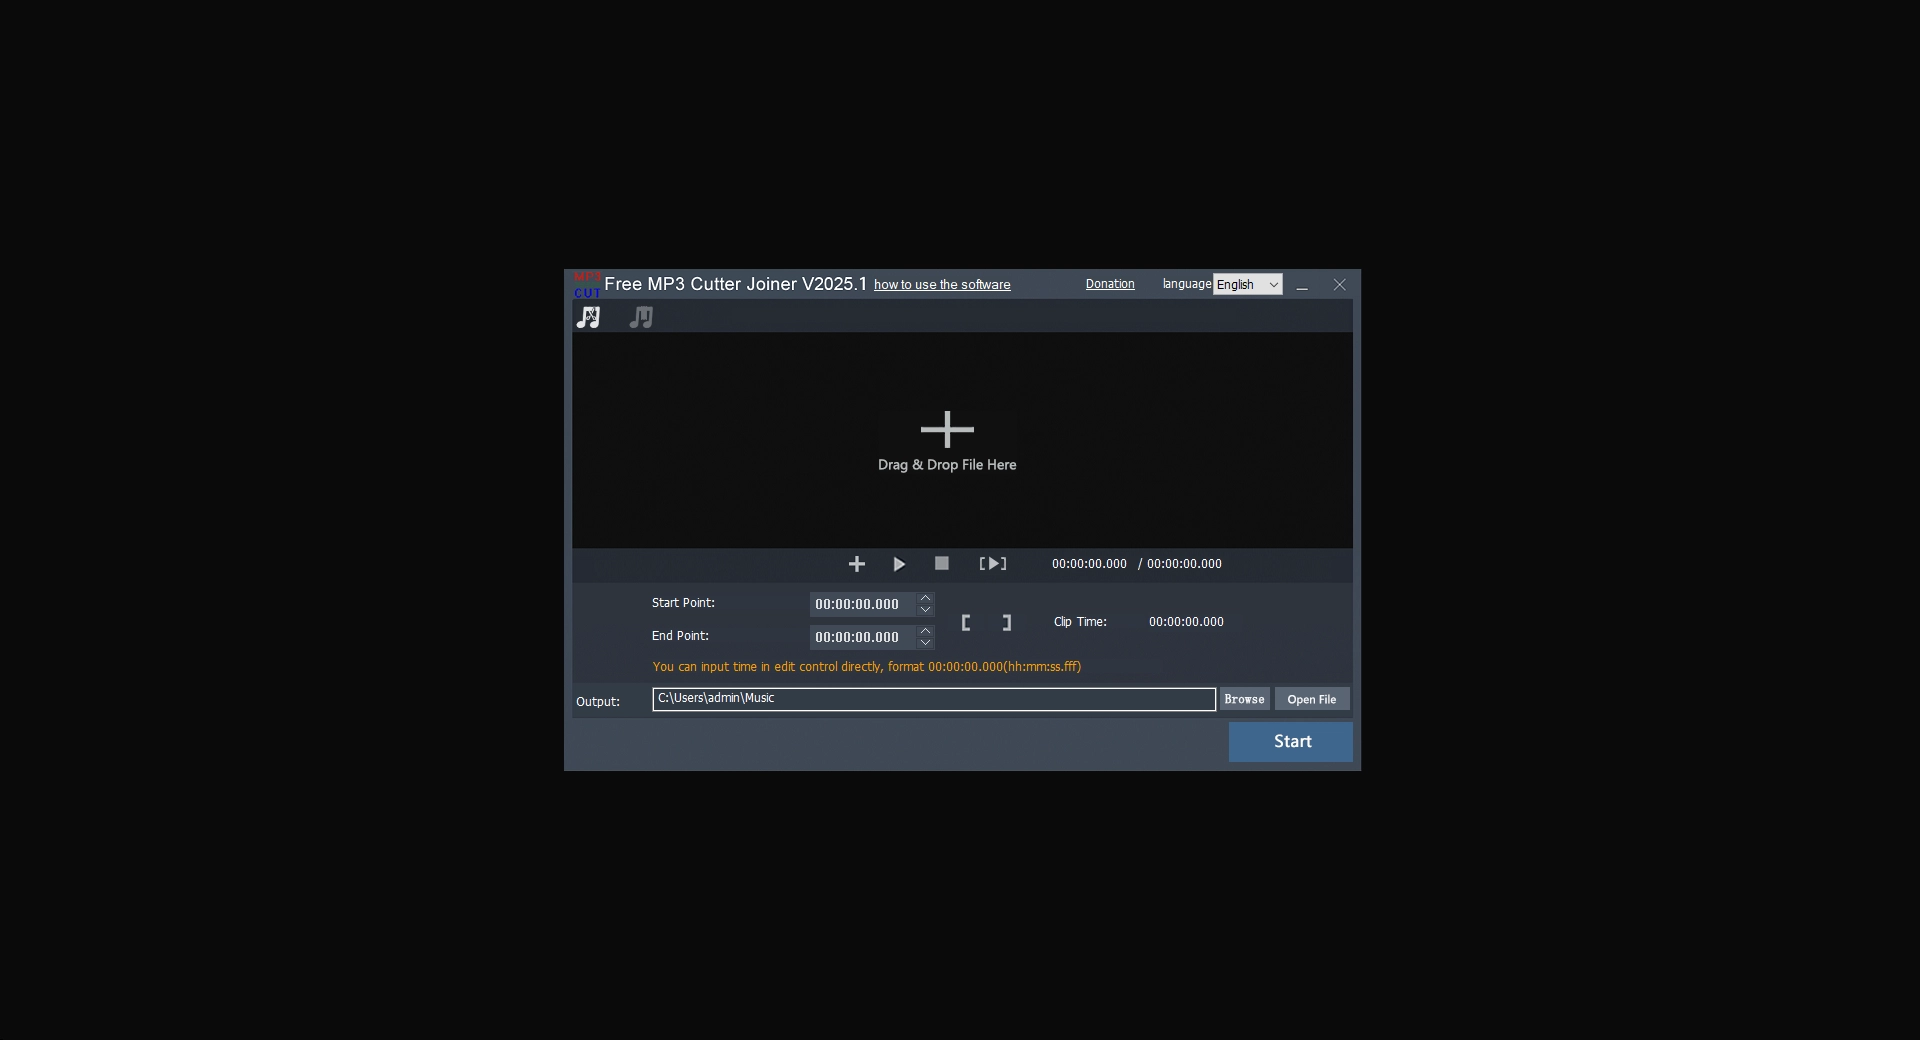Add an audio file using the plus icon
1920x1040 pixels.
856,564
